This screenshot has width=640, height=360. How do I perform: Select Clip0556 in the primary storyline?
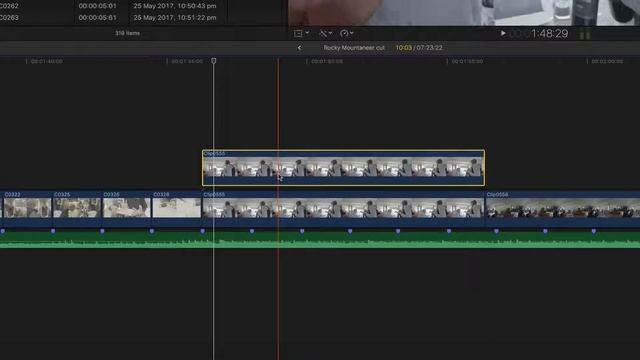(x=562, y=208)
